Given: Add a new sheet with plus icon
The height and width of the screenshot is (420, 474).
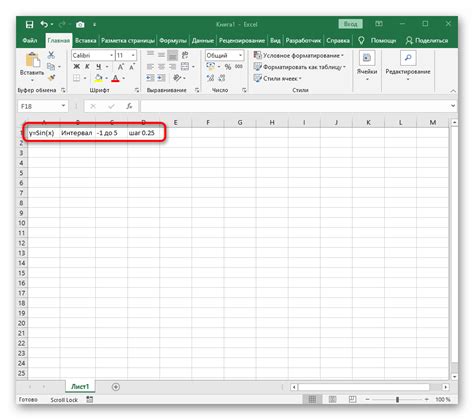Looking at the screenshot, I should pyautogui.click(x=116, y=387).
